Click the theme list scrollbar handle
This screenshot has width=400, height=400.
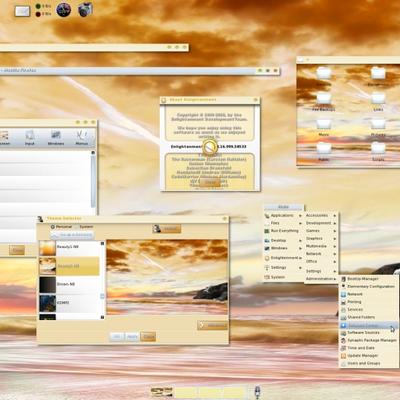tap(102, 296)
